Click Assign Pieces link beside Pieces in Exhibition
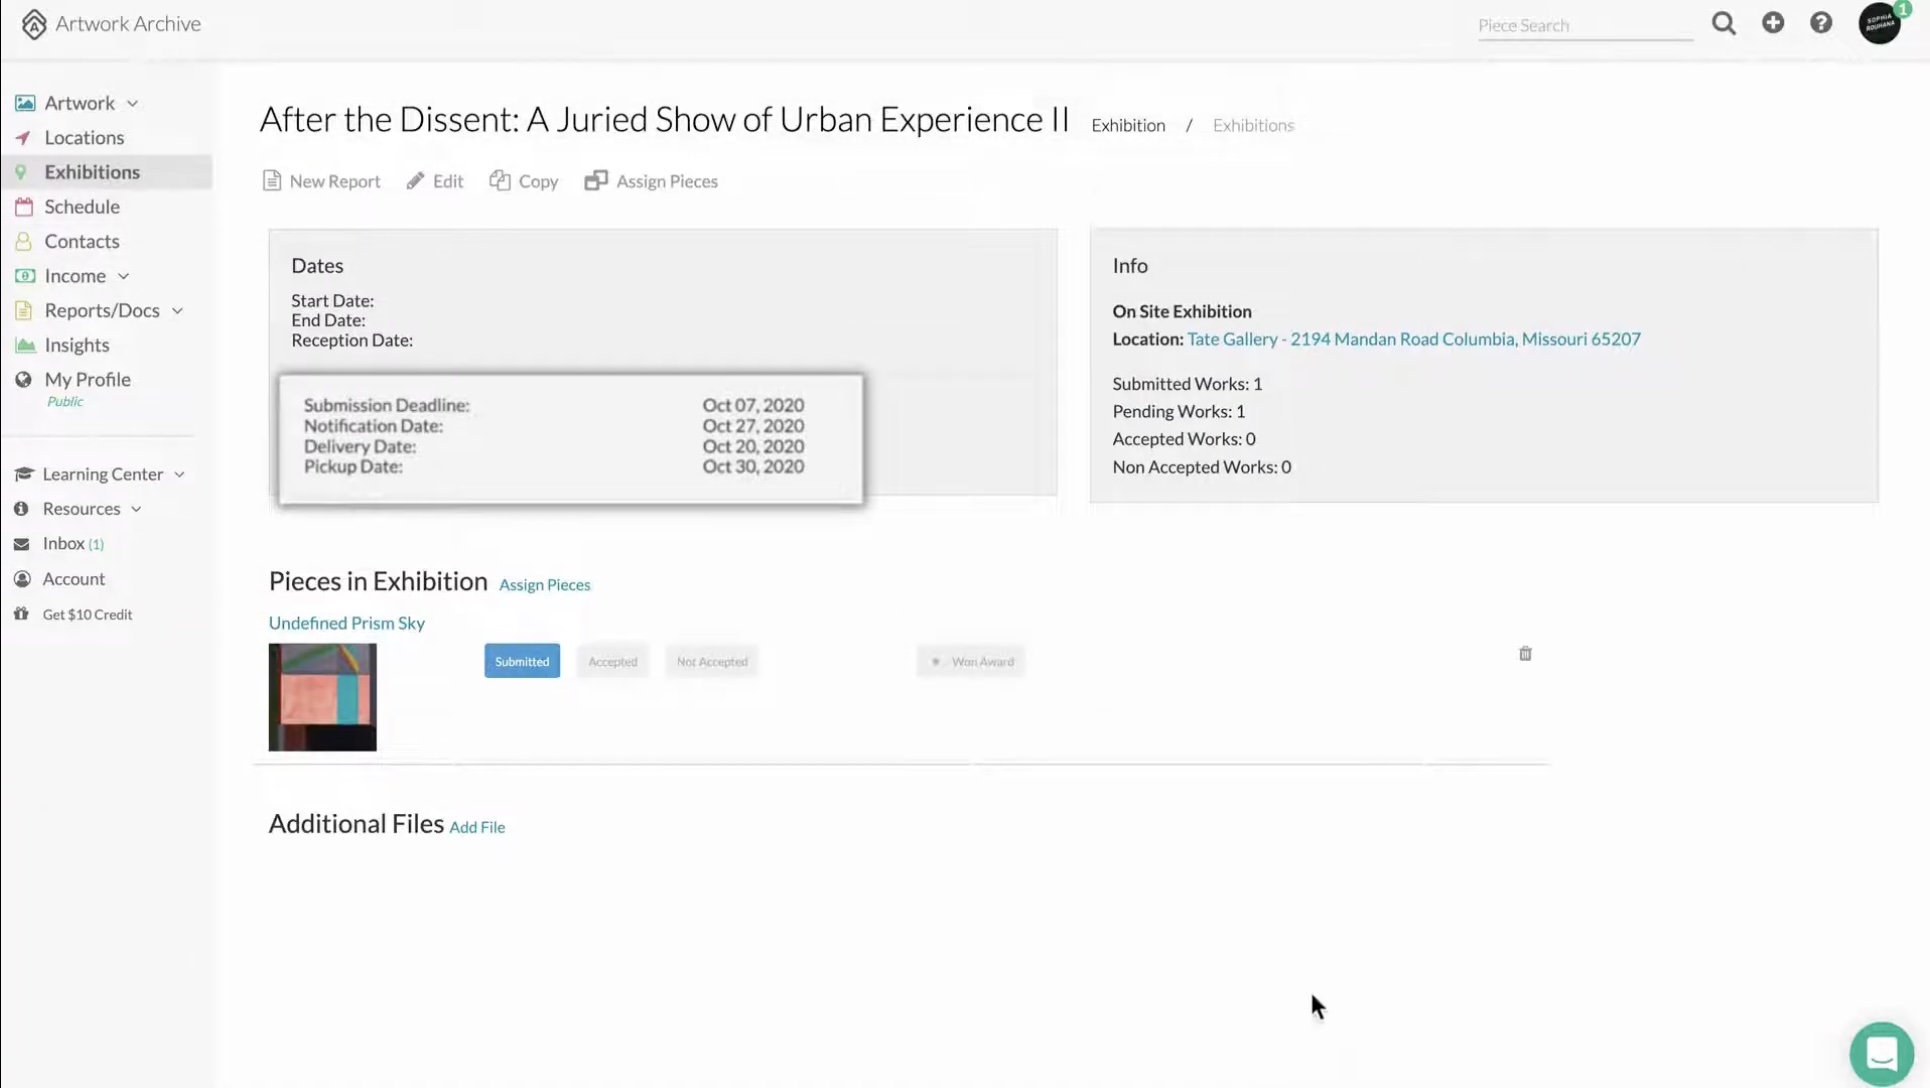The height and width of the screenshot is (1088, 1930). pyautogui.click(x=545, y=585)
